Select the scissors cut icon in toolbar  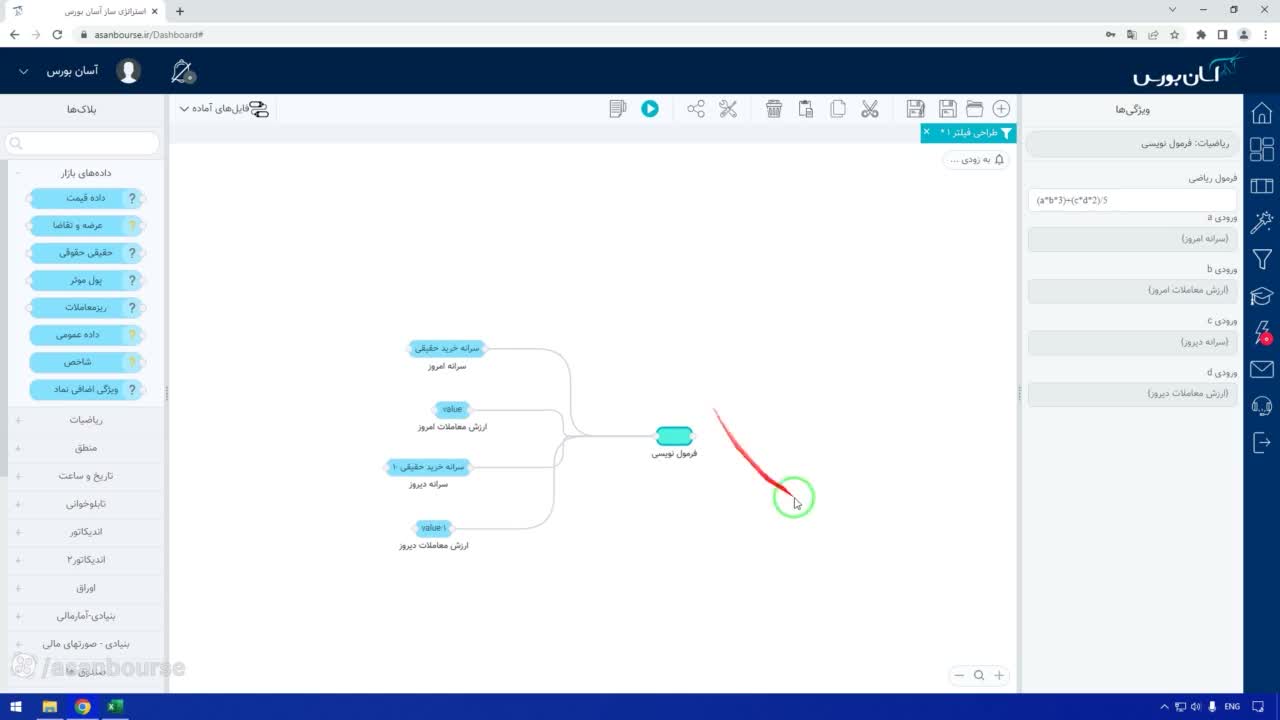click(869, 109)
